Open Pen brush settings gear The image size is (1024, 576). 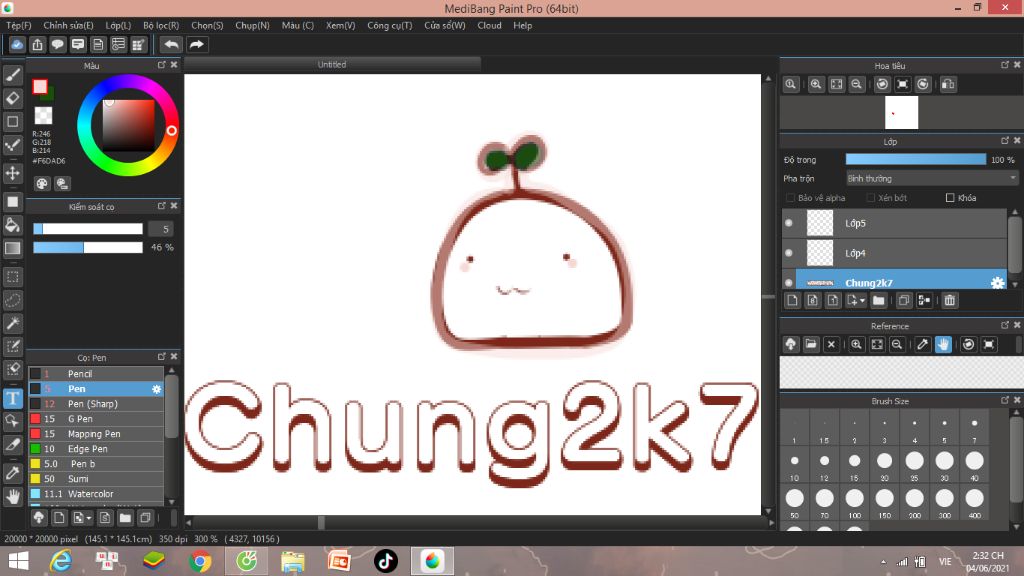(x=156, y=389)
